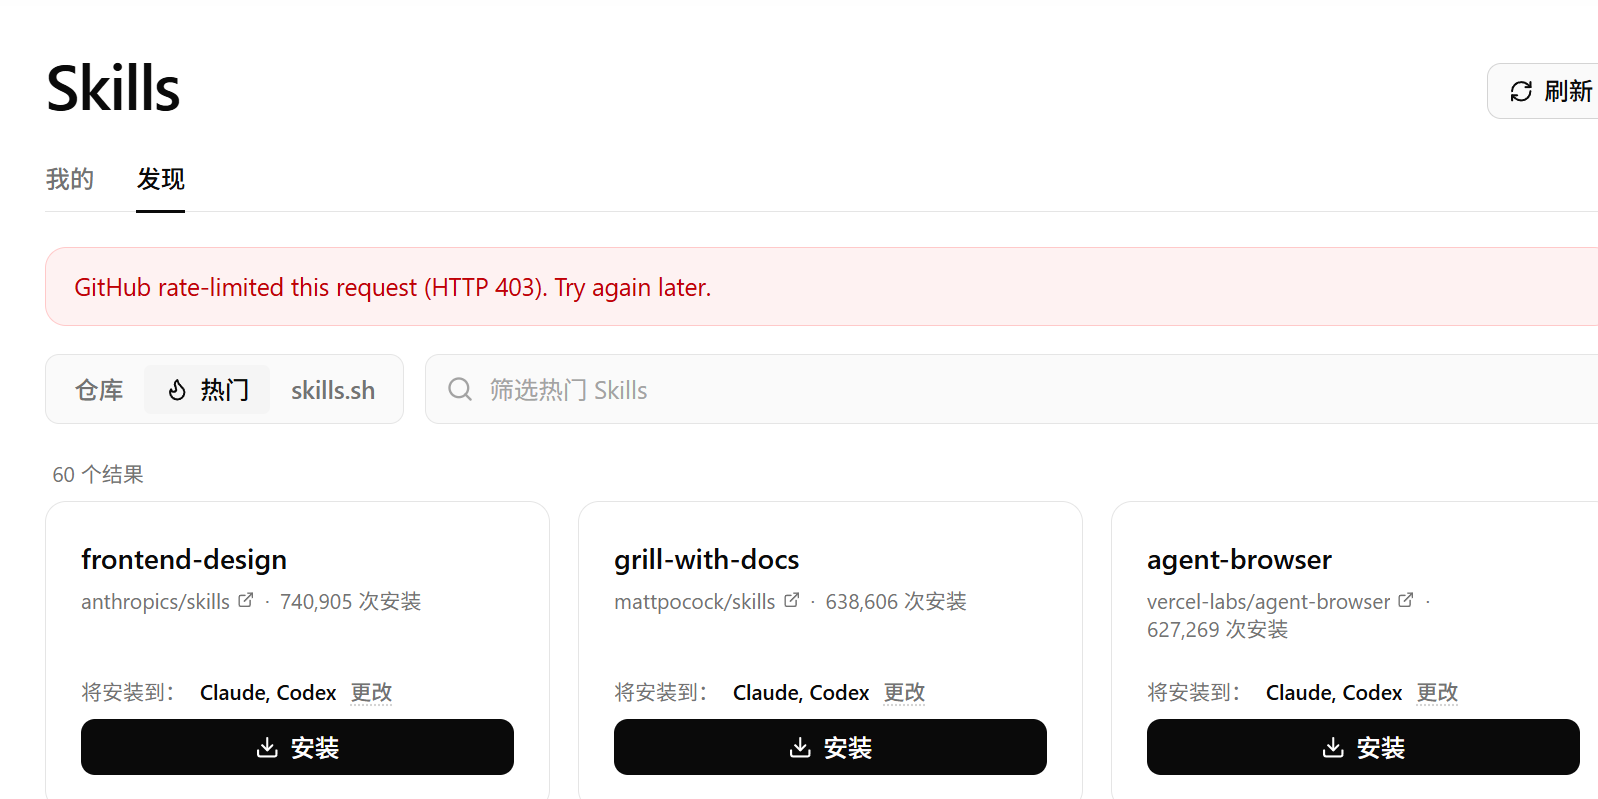Install the agent-browser skill
The image size is (1598, 799).
click(x=1363, y=747)
